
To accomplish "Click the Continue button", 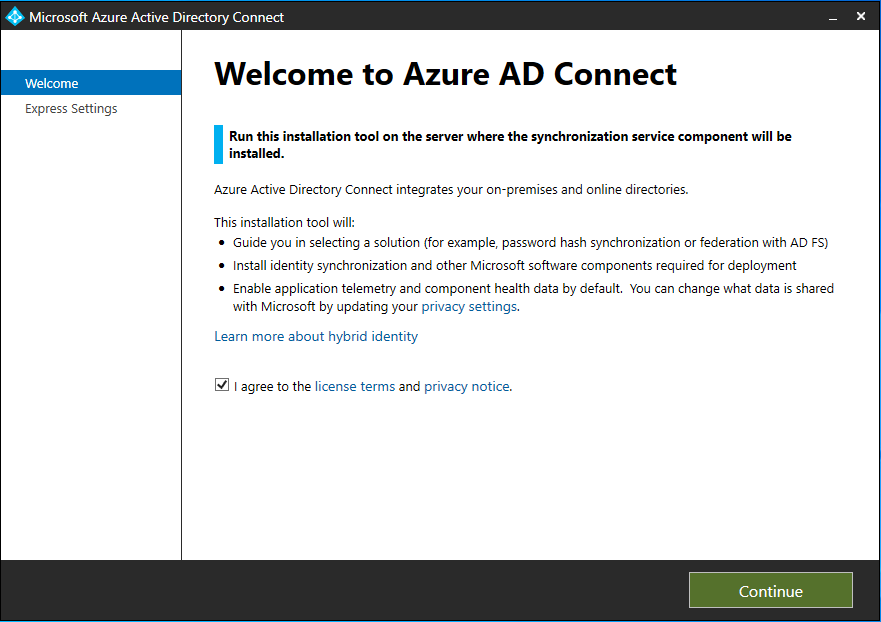I will 770,590.
